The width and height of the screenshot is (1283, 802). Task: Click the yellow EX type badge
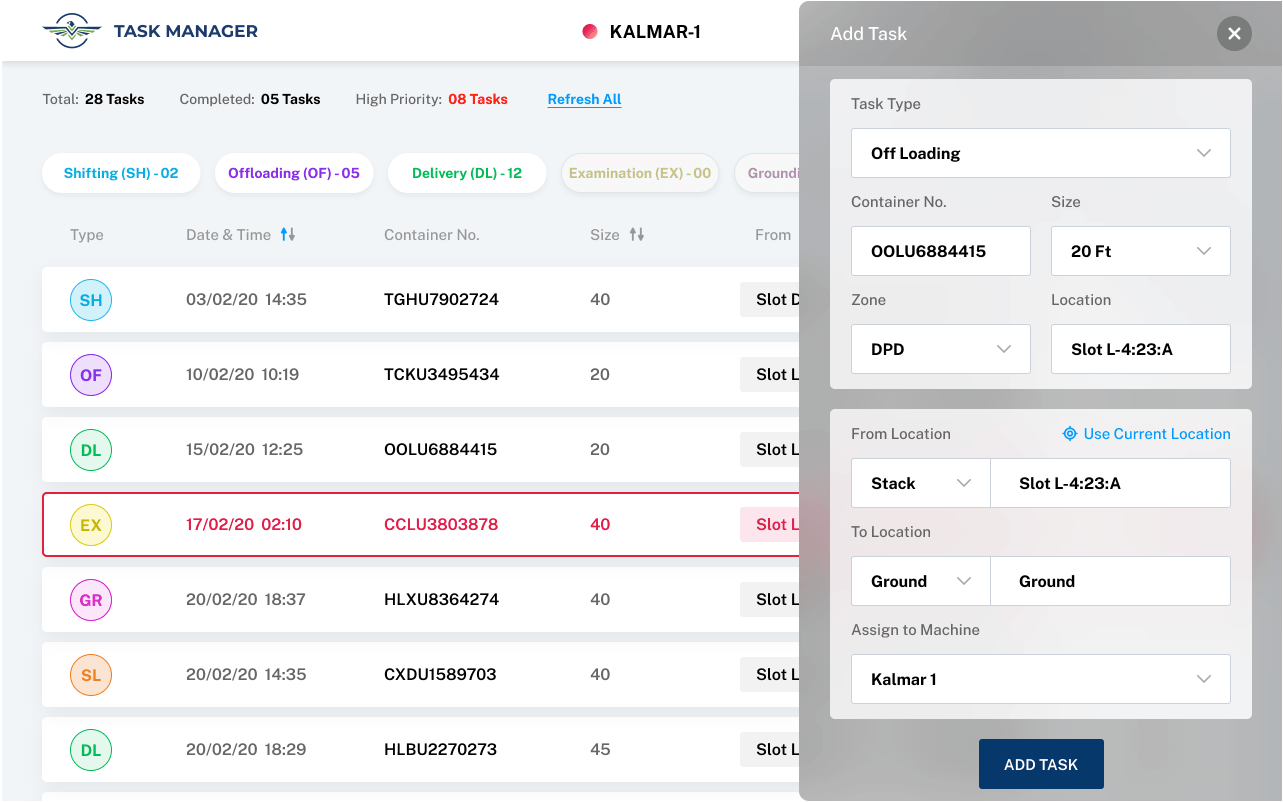tap(91, 525)
